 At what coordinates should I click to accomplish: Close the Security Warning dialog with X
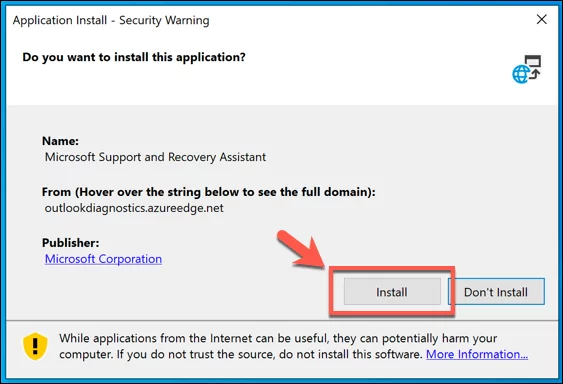point(541,19)
